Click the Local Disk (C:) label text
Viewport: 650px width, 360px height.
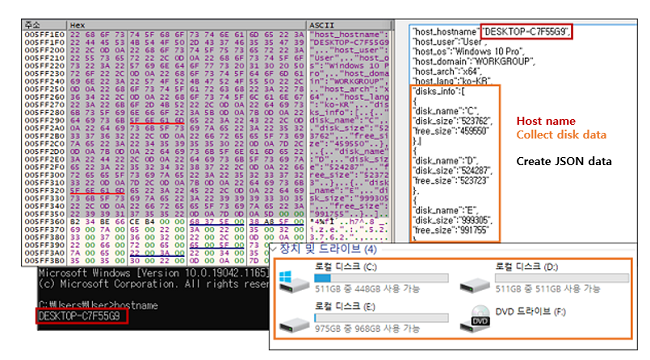(345, 266)
